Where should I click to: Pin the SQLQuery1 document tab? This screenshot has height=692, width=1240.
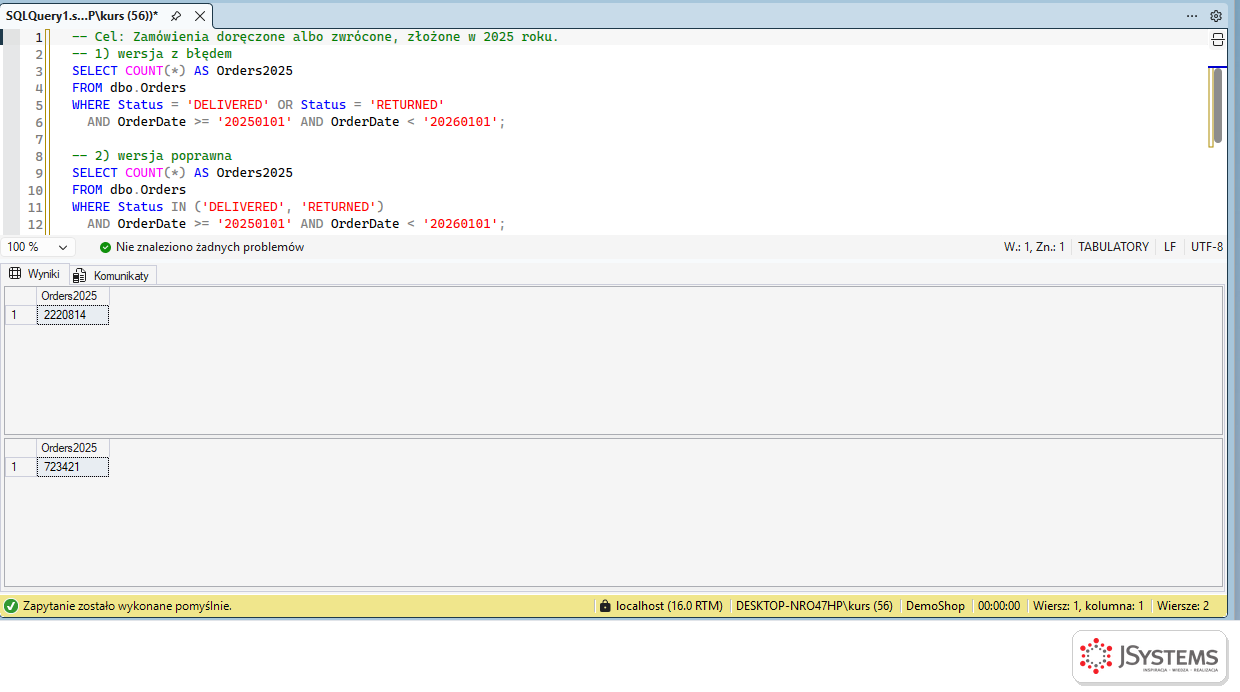pyautogui.click(x=176, y=16)
